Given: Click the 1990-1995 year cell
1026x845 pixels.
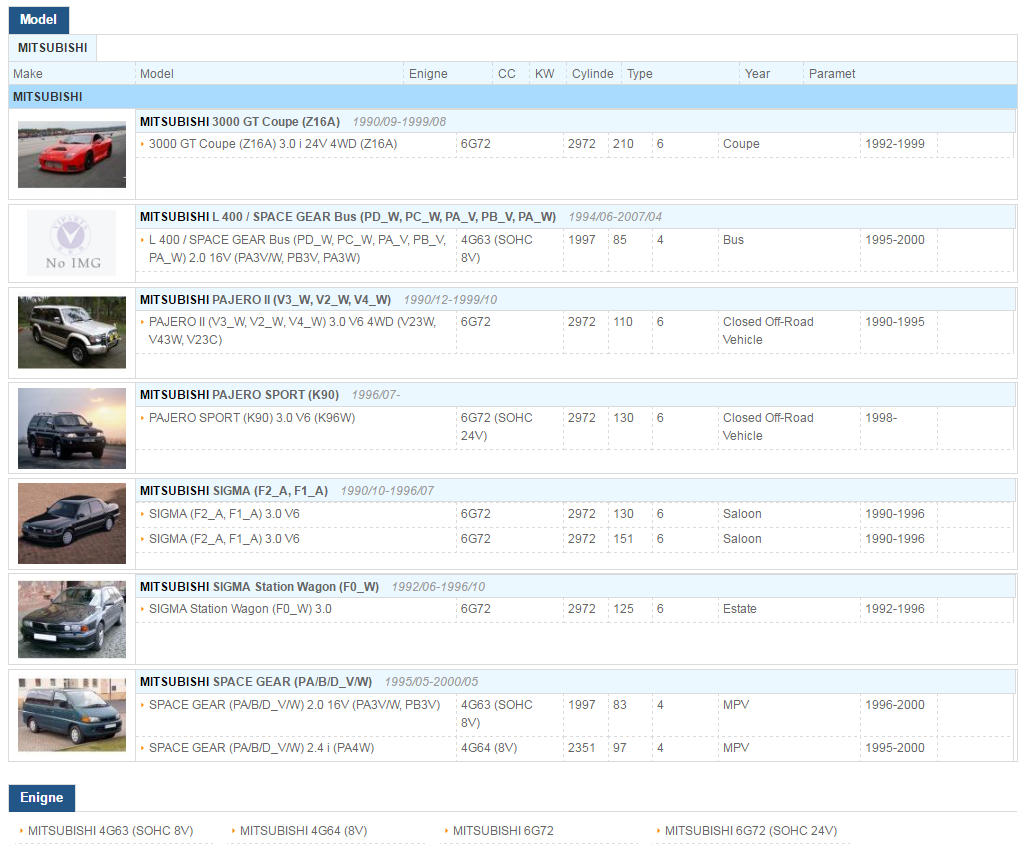Looking at the screenshot, I should (894, 322).
